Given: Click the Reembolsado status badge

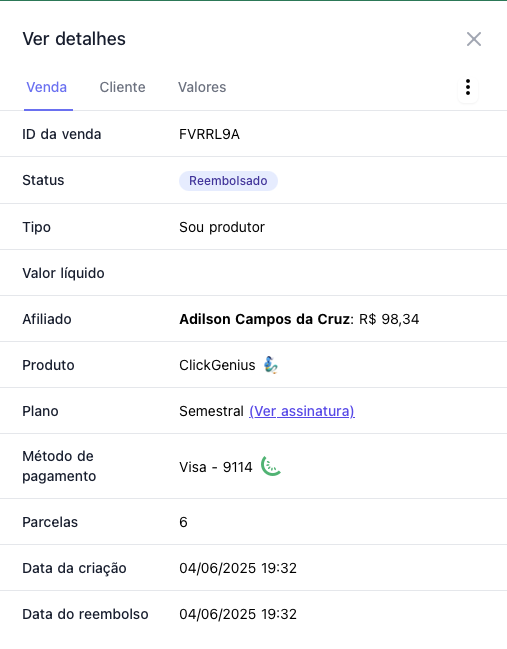Looking at the screenshot, I should click(228, 181).
